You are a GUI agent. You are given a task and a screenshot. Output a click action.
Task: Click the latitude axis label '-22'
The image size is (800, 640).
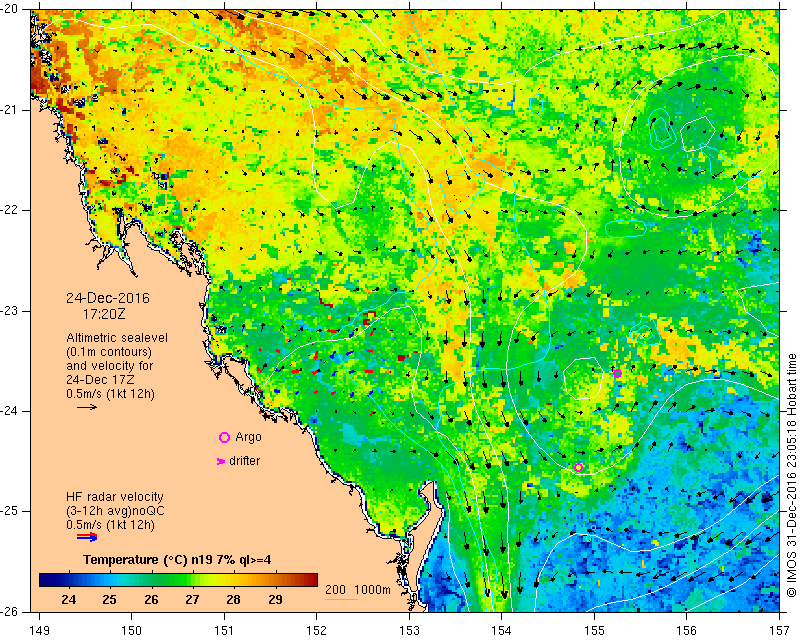[x=10, y=210]
